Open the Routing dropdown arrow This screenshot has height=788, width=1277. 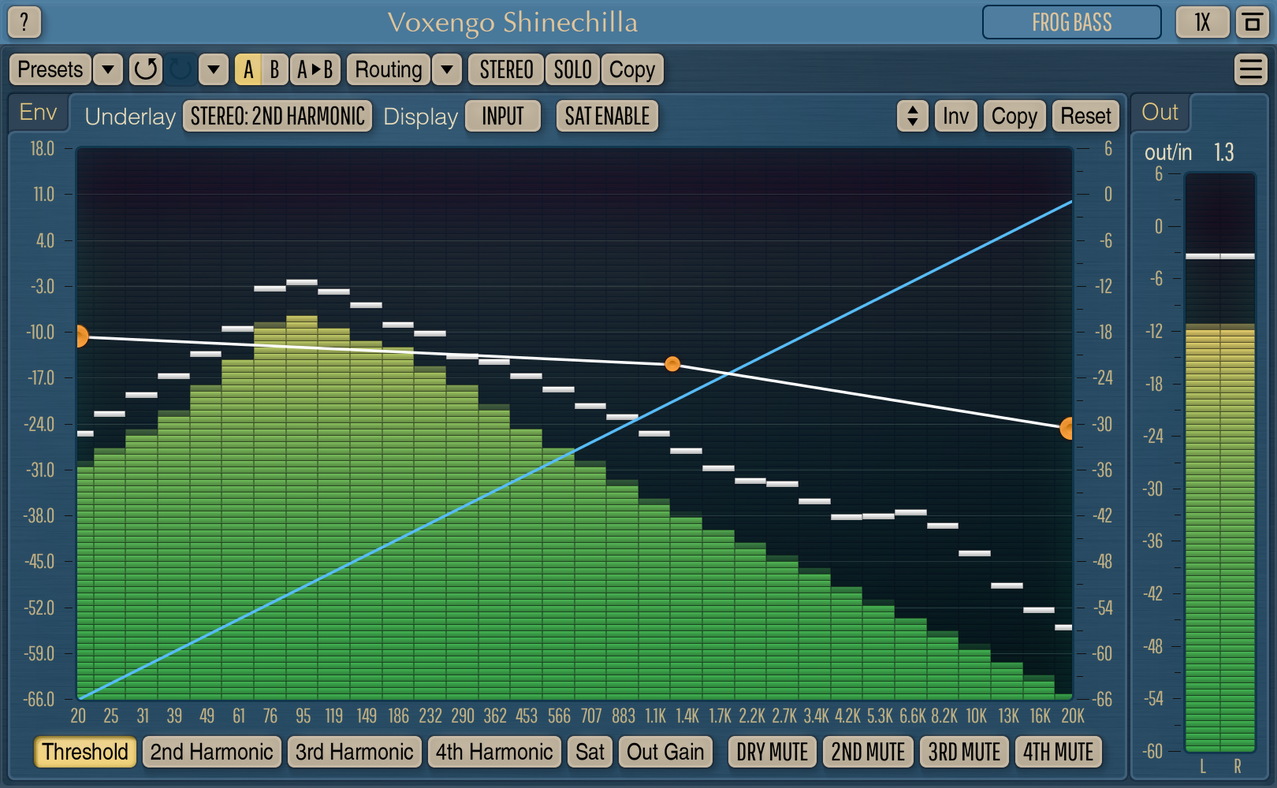click(447, 69)
